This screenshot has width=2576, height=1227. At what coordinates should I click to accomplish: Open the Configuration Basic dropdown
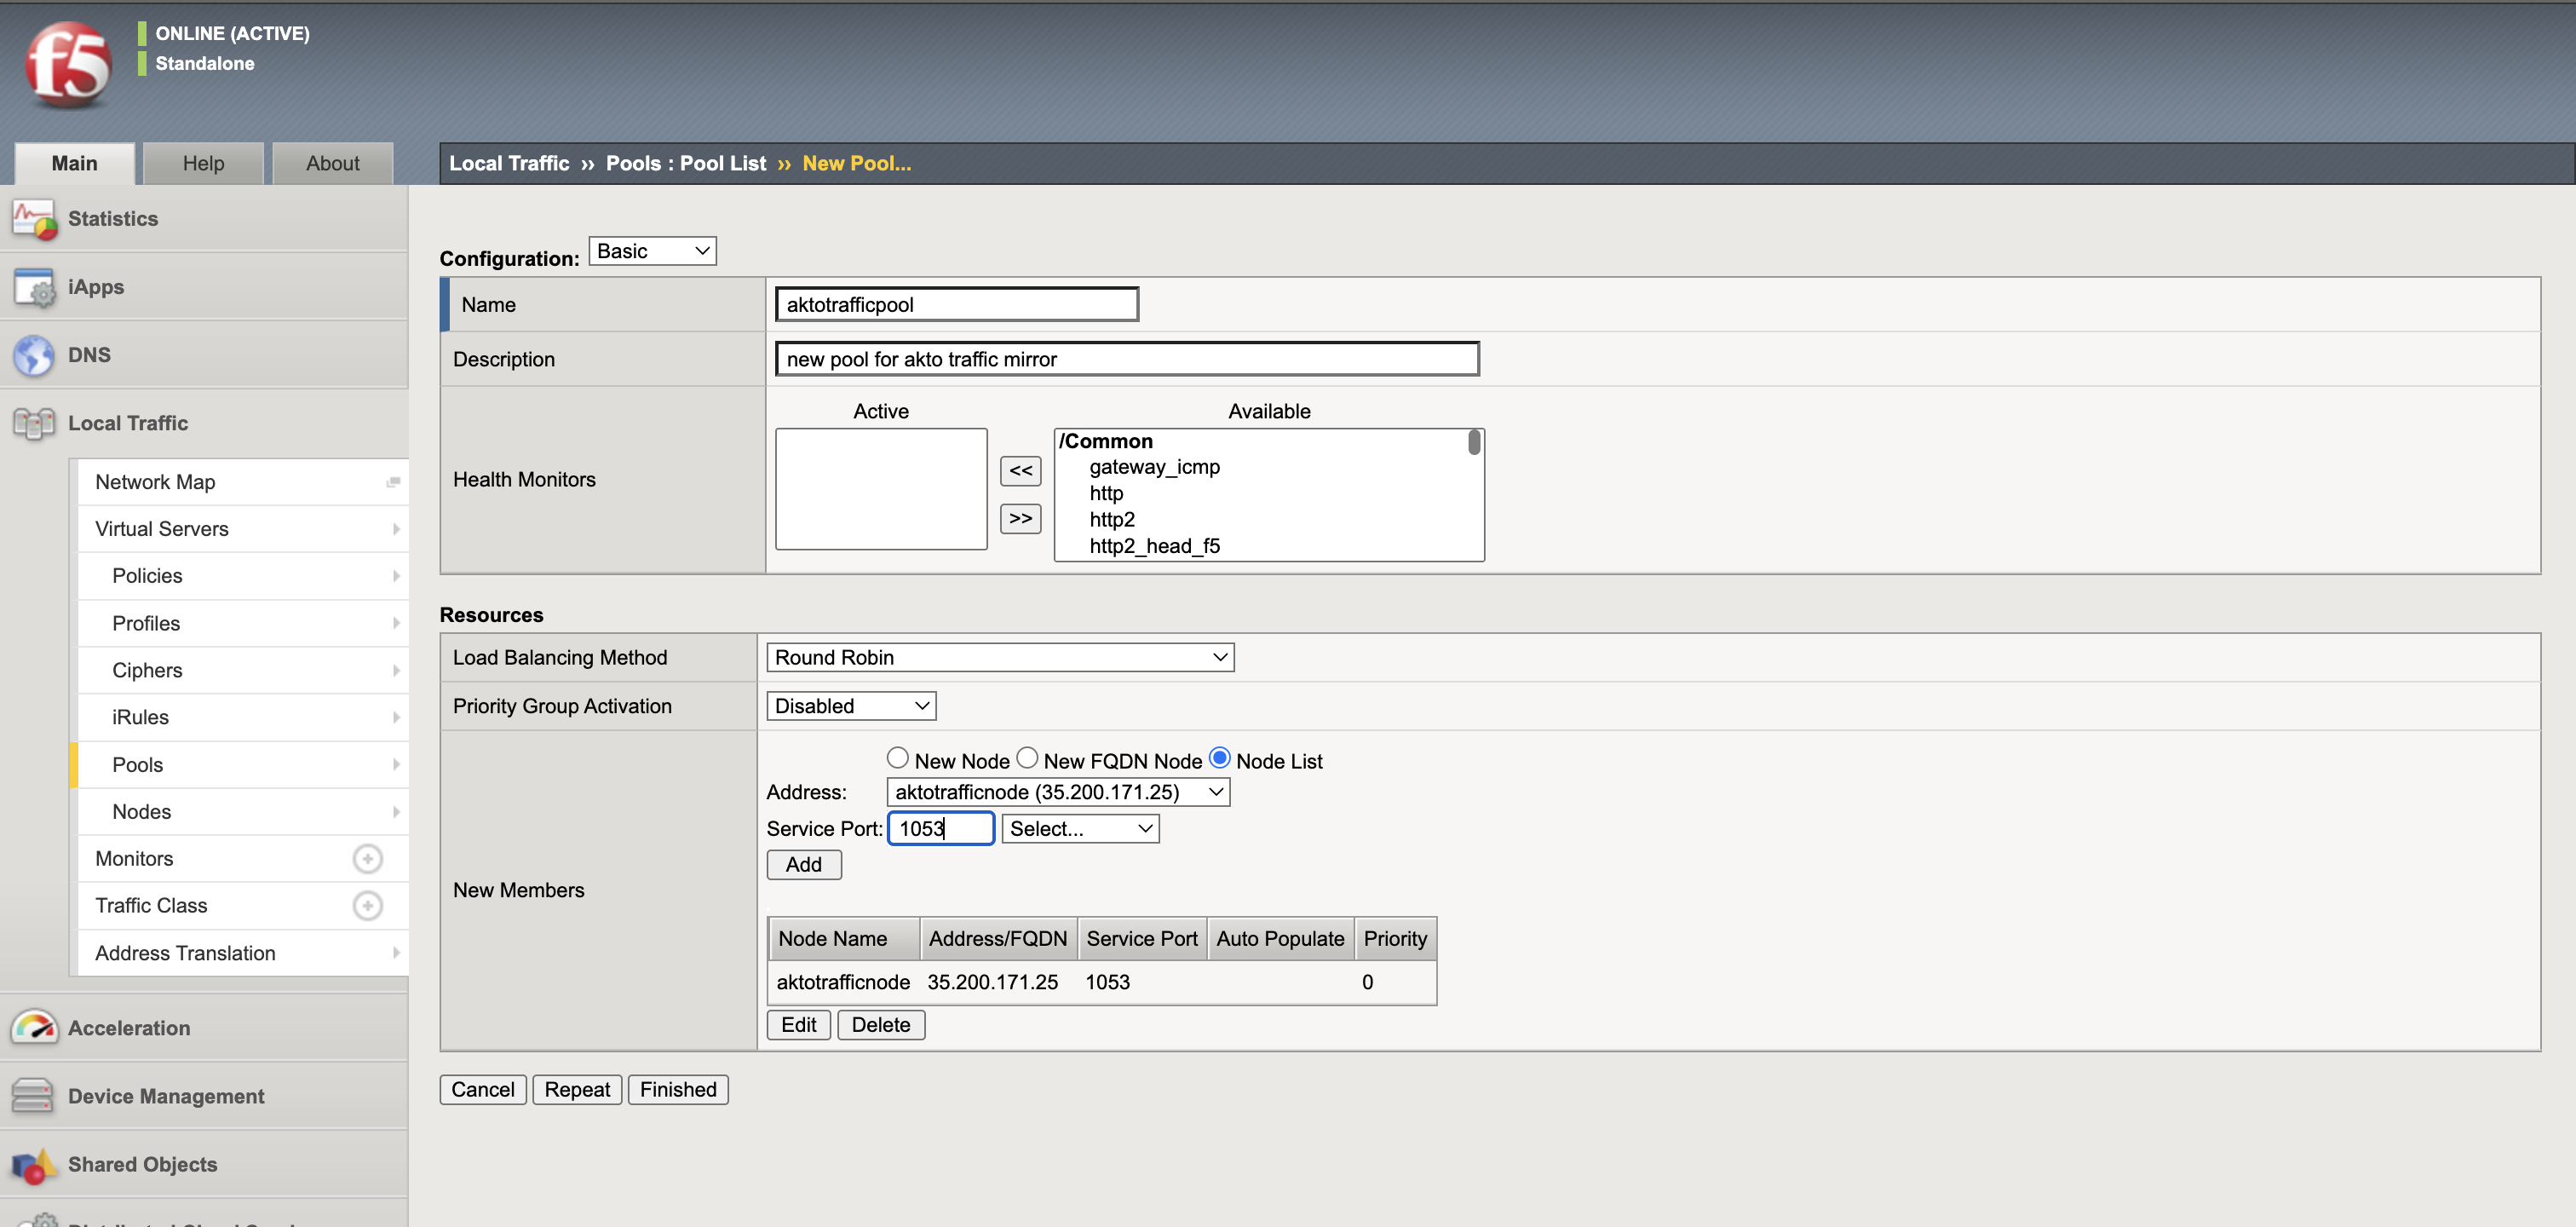point(652,251)
